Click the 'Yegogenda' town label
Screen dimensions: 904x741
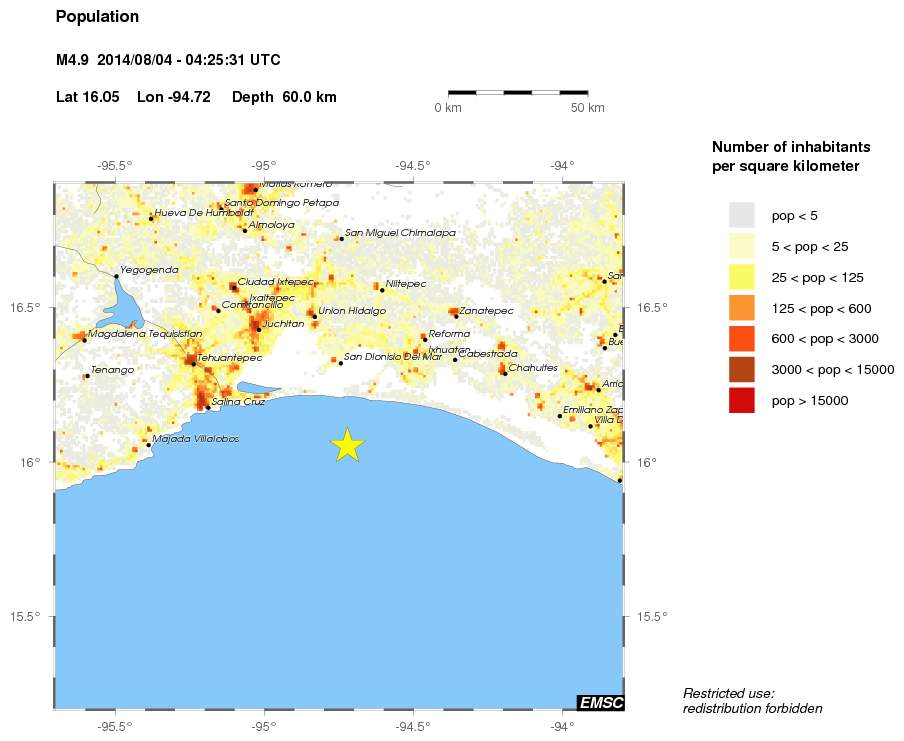pyautogui.click(x=149, y=270)
